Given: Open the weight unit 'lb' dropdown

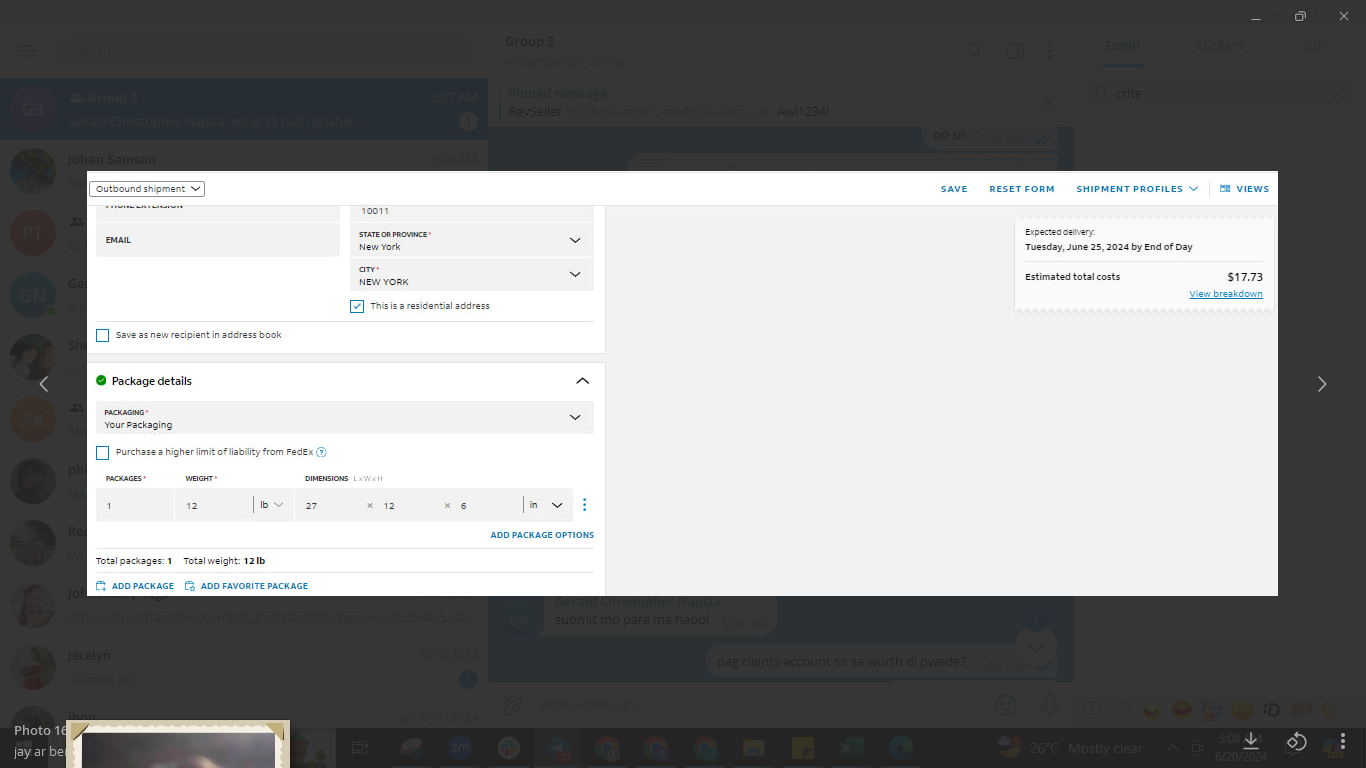Looking at the screenshot, I should click(x=272, y=505).
